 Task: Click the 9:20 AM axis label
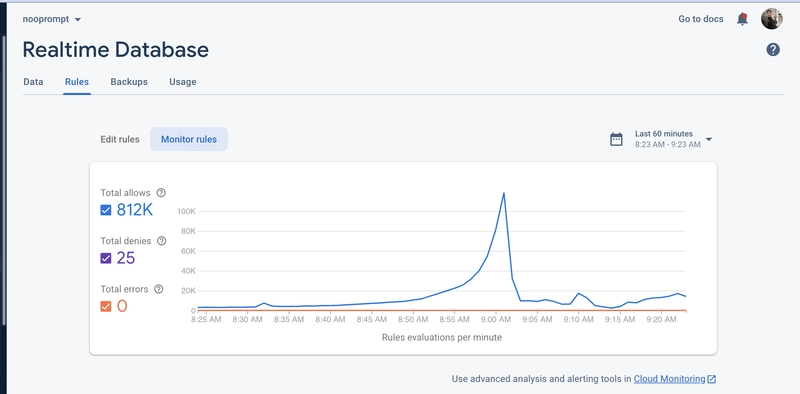coord(661,319)
